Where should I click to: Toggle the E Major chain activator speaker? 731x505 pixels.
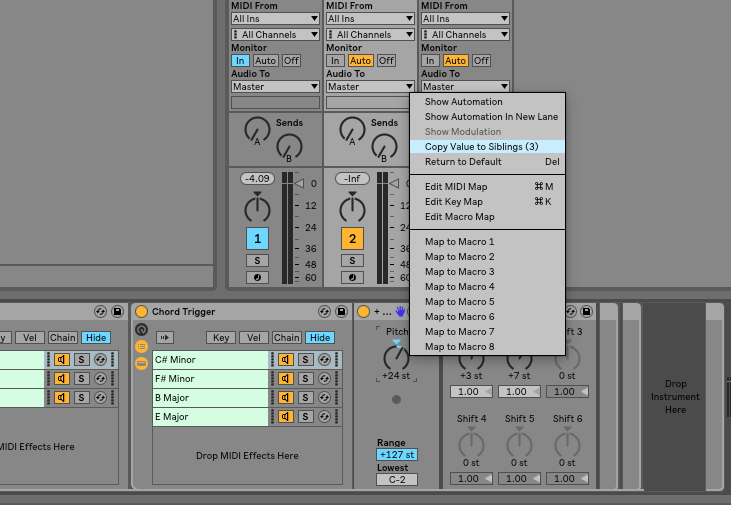click(x=286, y=417)
